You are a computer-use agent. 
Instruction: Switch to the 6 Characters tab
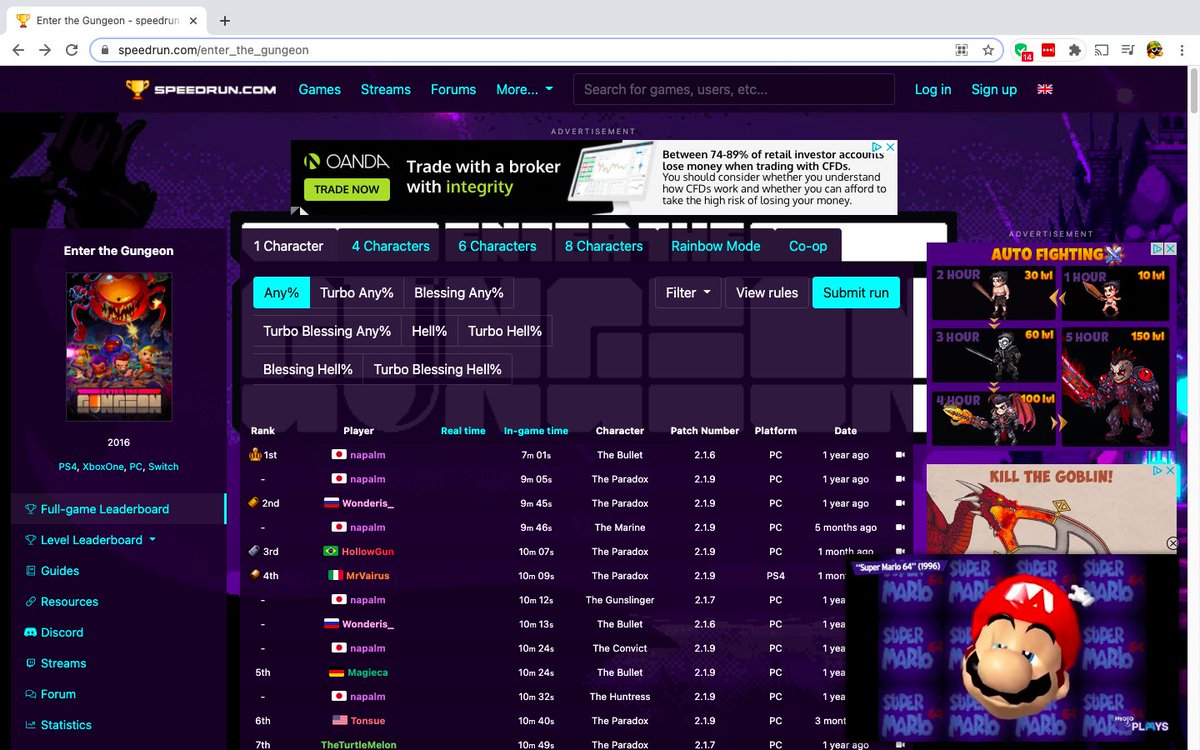pyautogui.click(x=497, y=246)
